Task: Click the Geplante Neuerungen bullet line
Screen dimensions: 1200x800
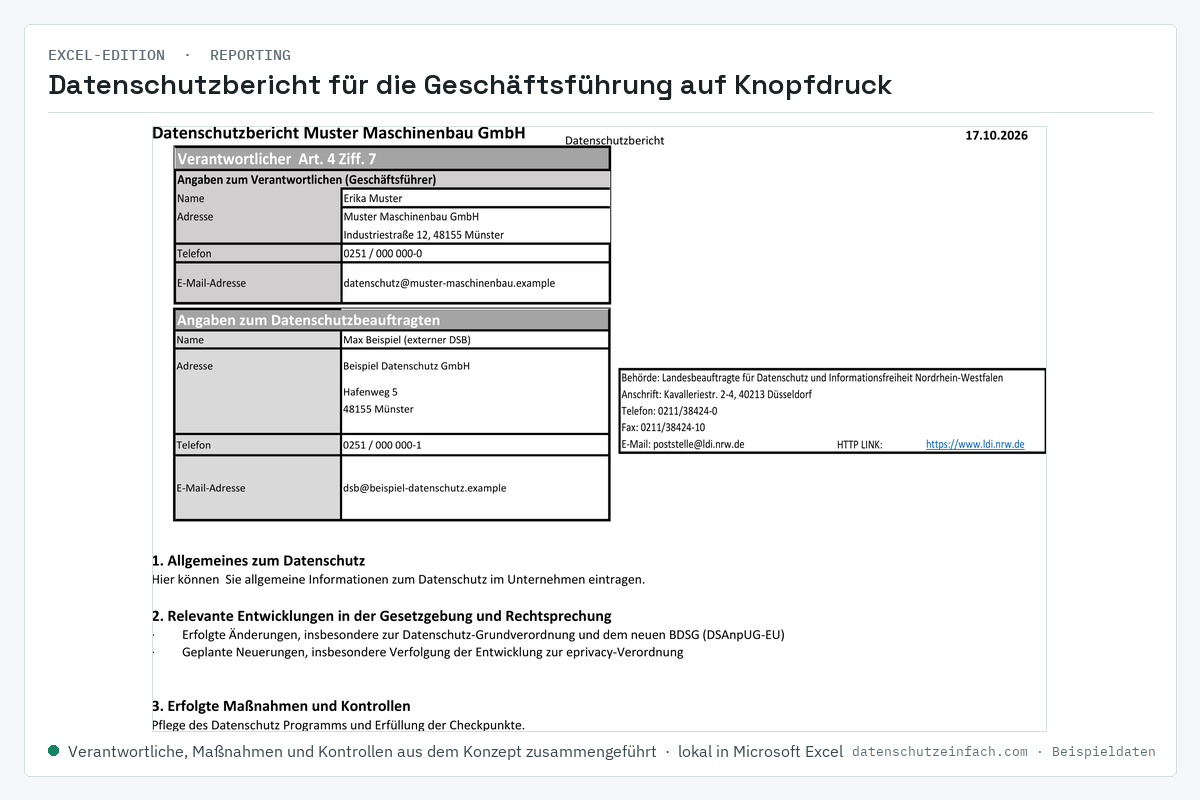Action: (x=432, y=652)
